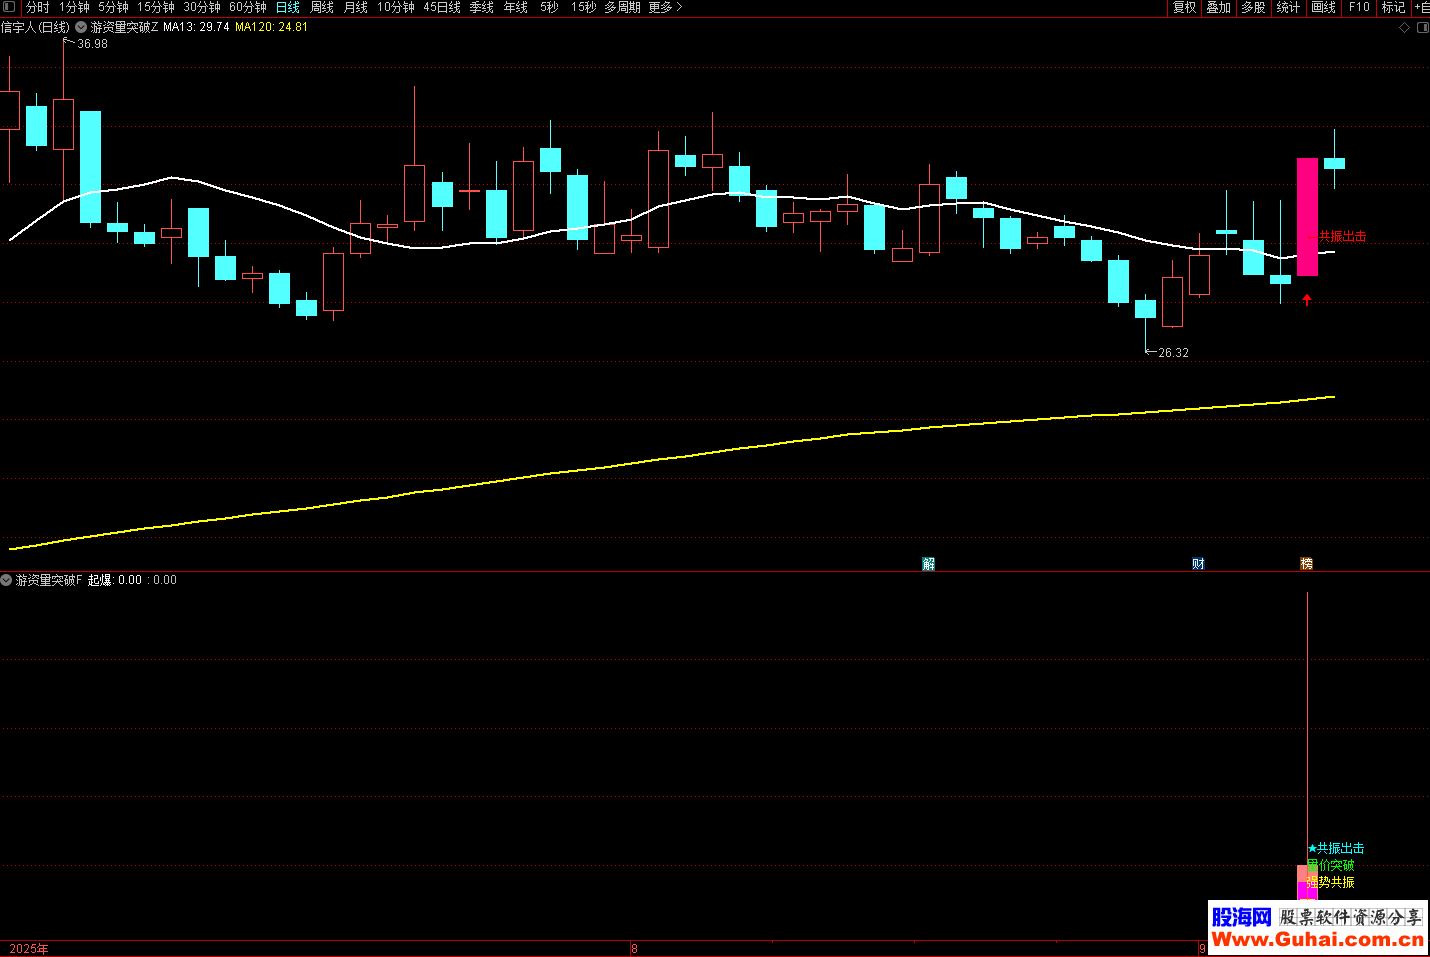Select the 15分钟 period

pos(156,7)
